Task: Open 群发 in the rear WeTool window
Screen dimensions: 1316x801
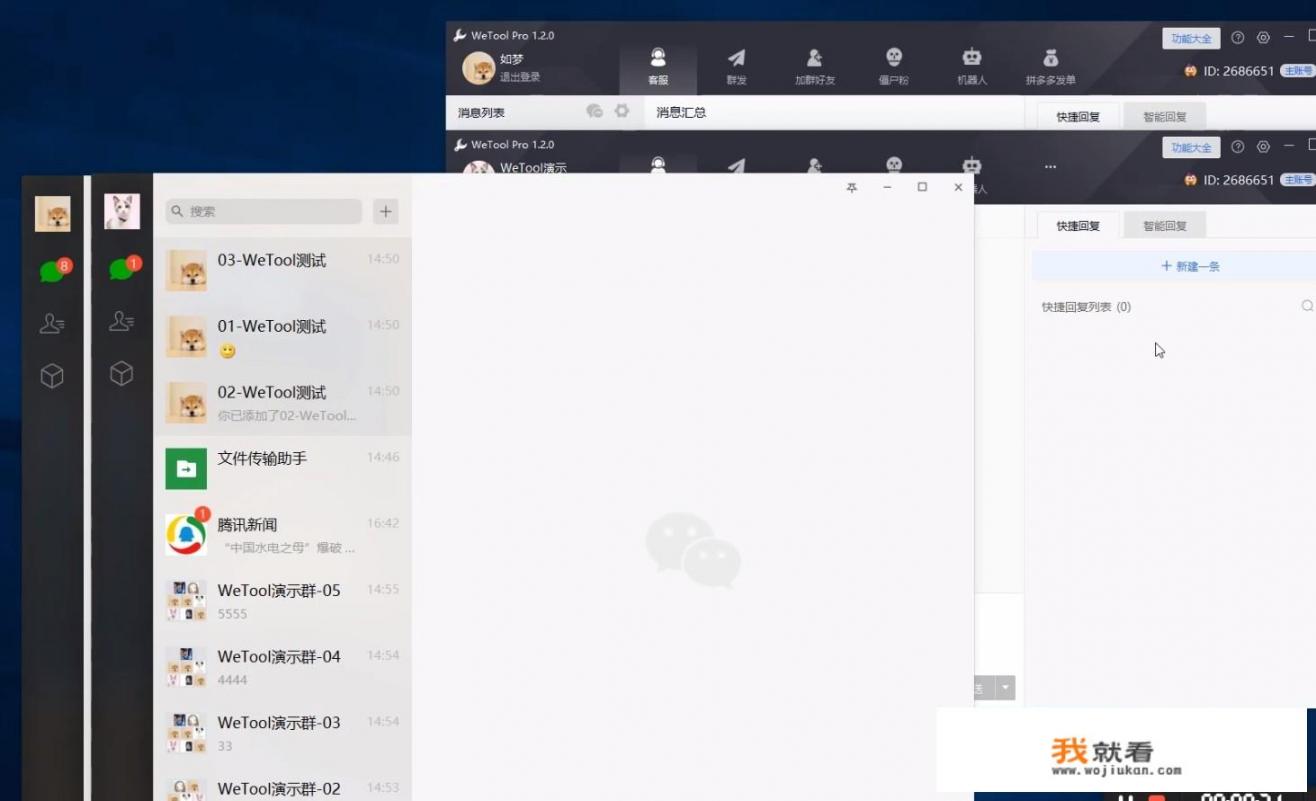Action: coord(736,66)
